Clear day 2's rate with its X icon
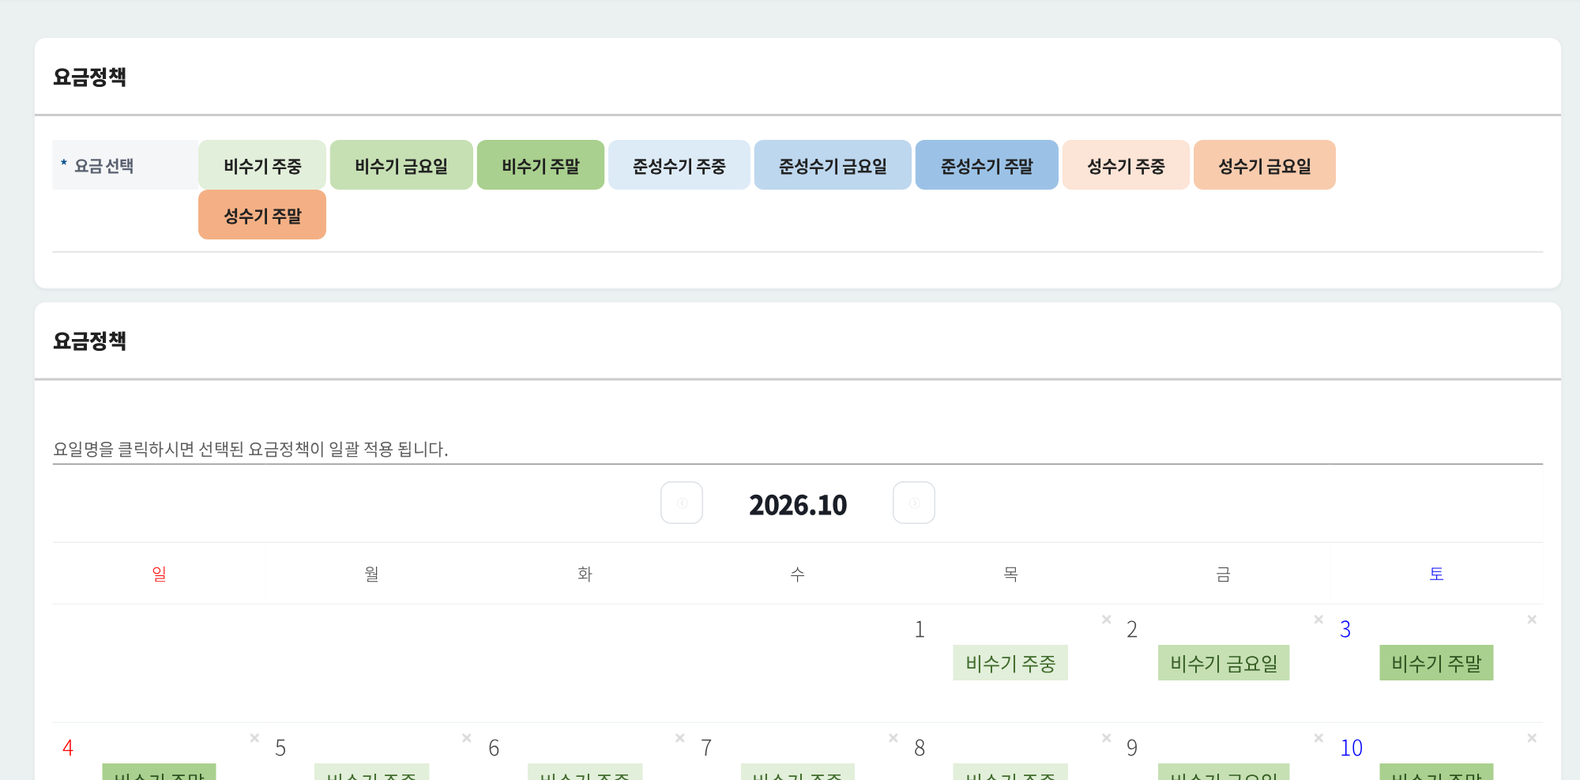 (x=1318, y=620)
